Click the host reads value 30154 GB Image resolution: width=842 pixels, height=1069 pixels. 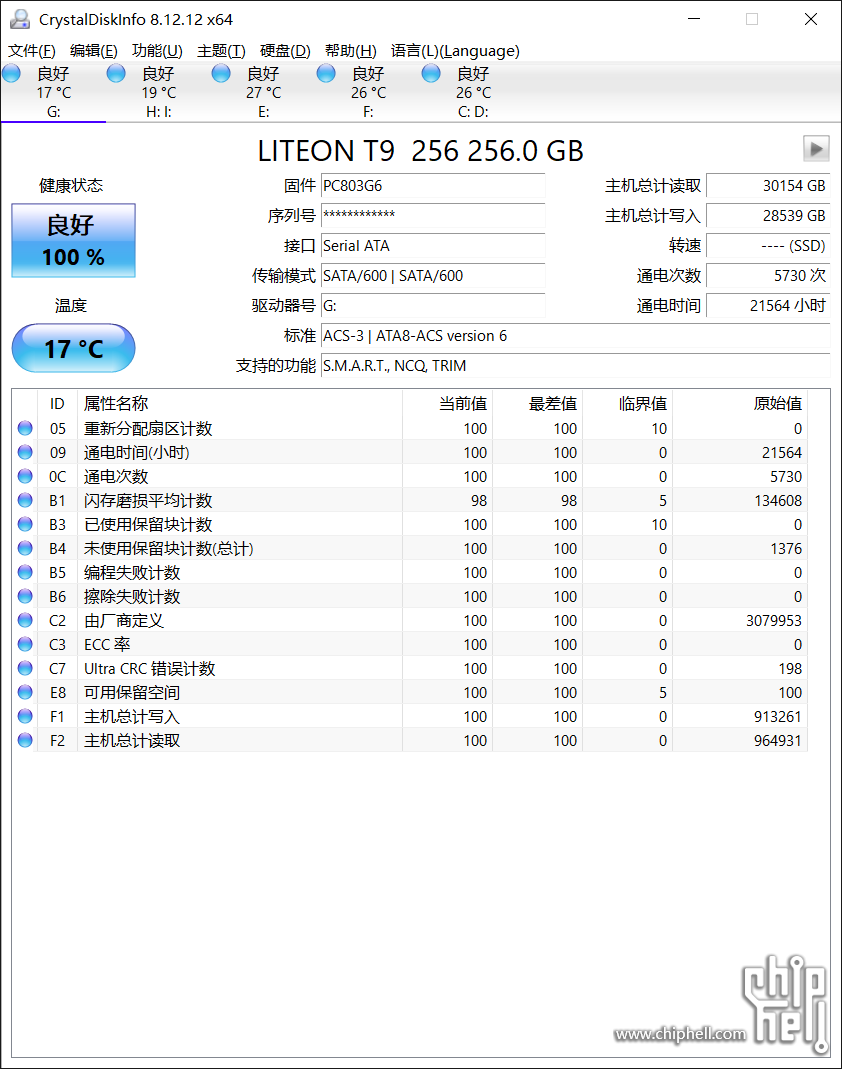[x=768, y=185]
